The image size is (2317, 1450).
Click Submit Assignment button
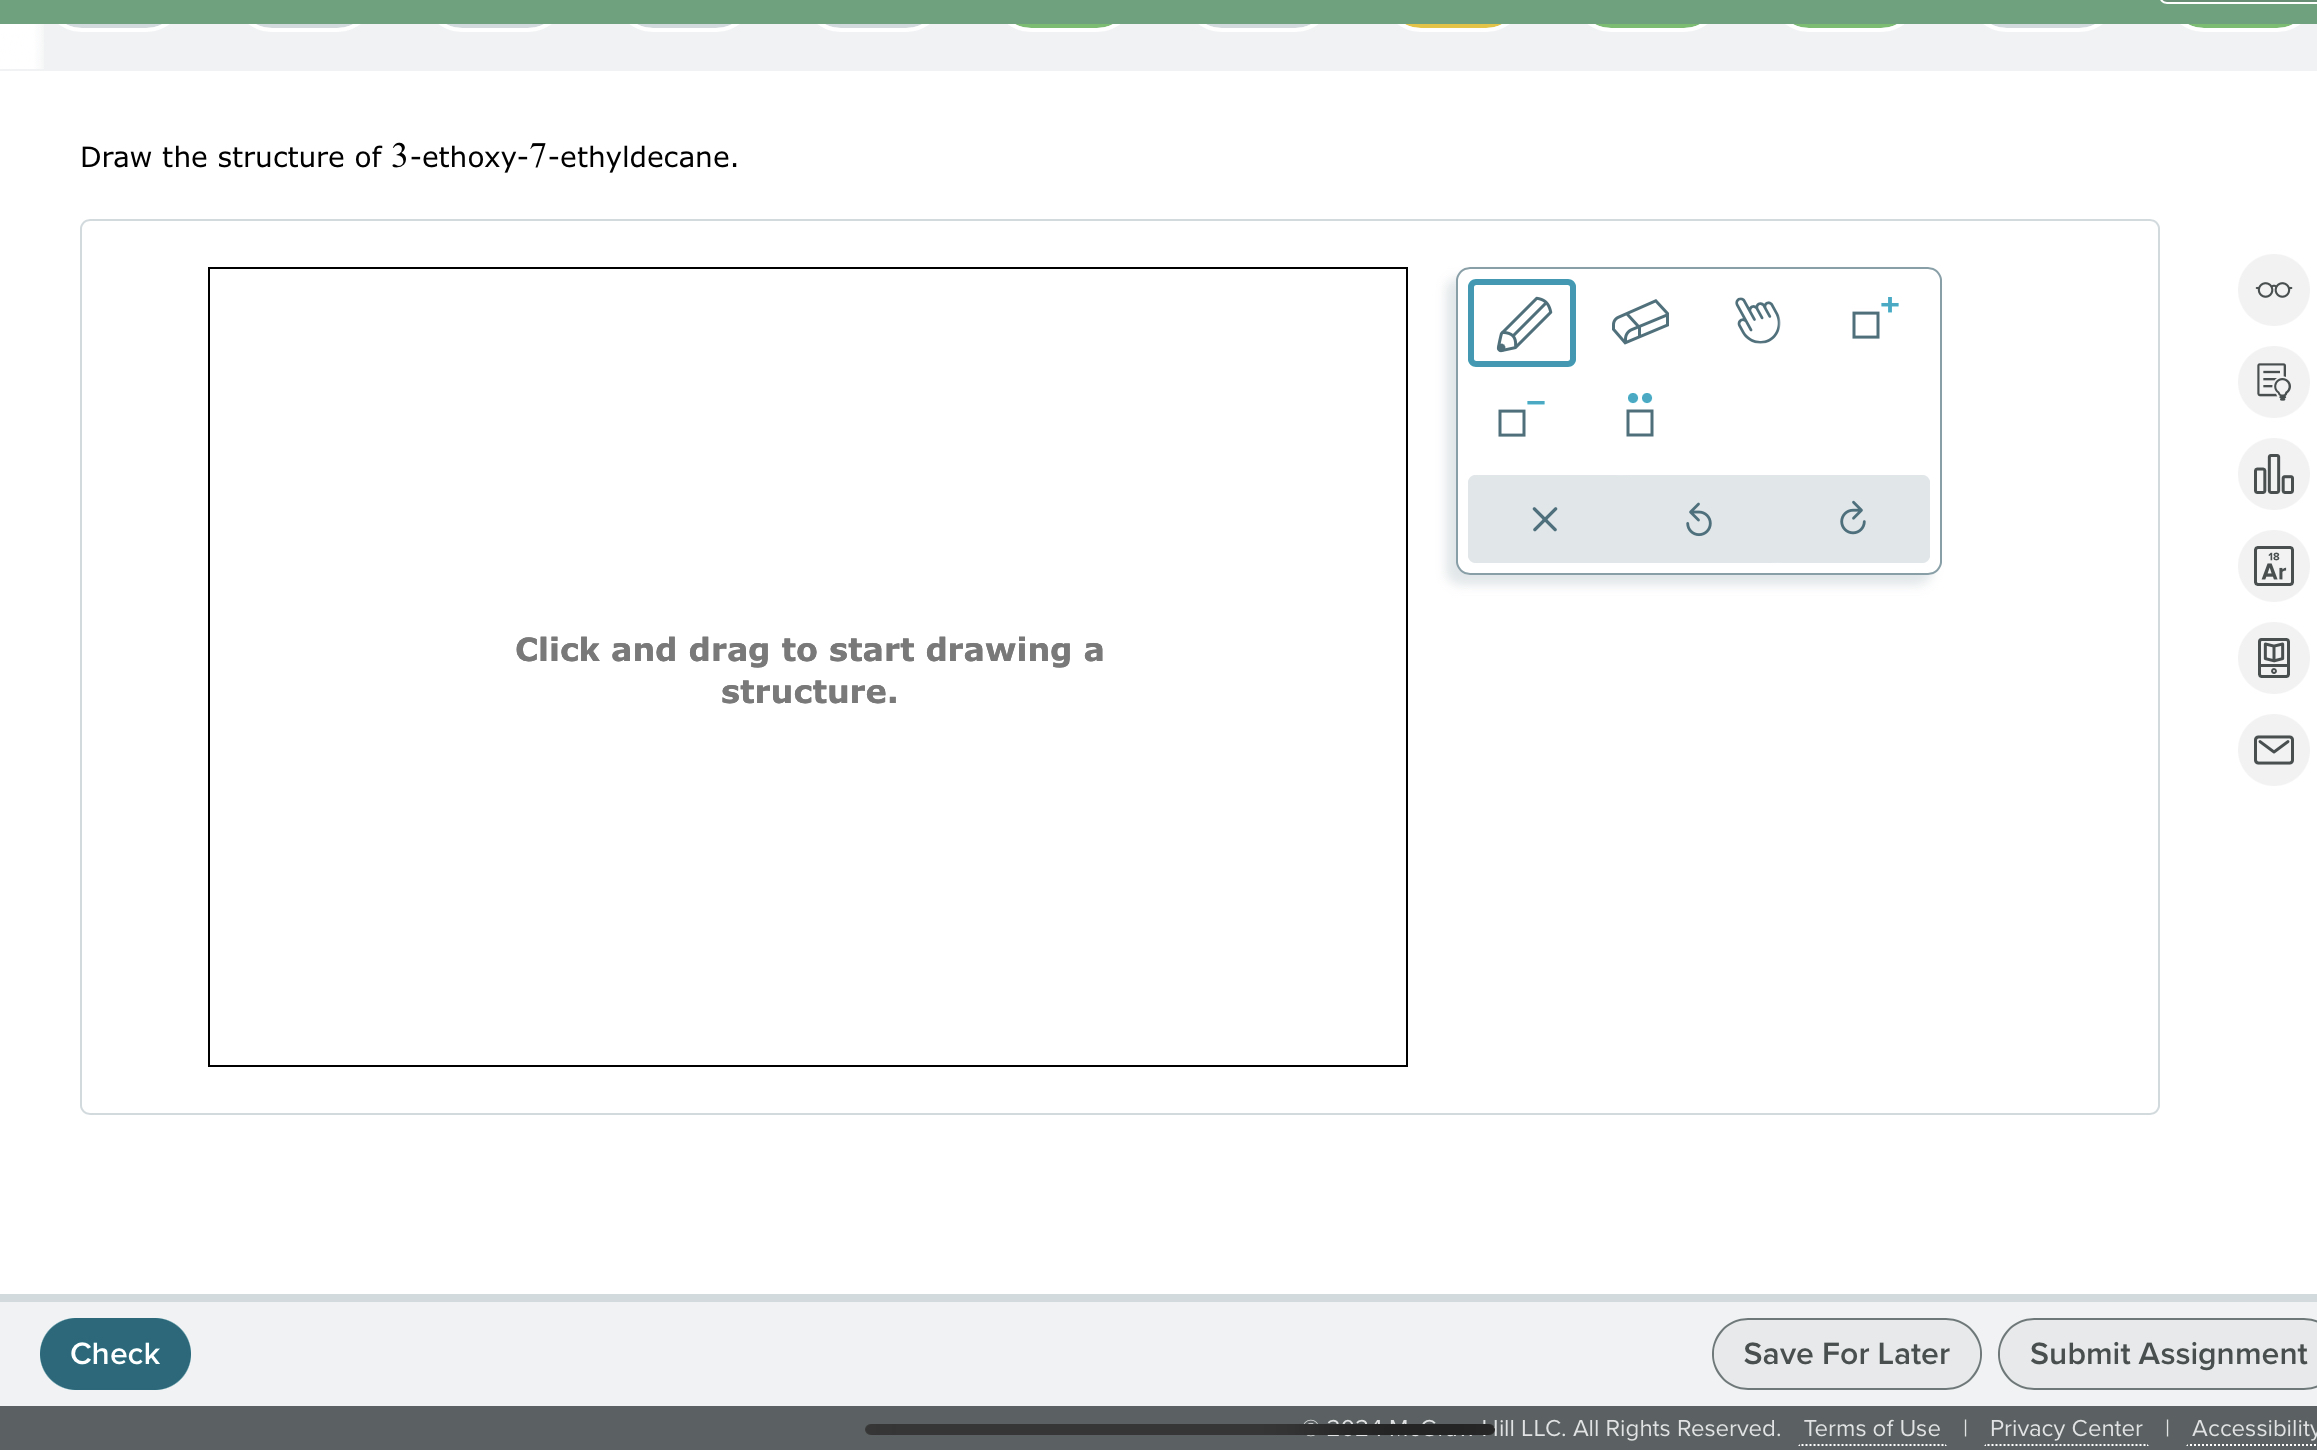tap(2166, 1353)
